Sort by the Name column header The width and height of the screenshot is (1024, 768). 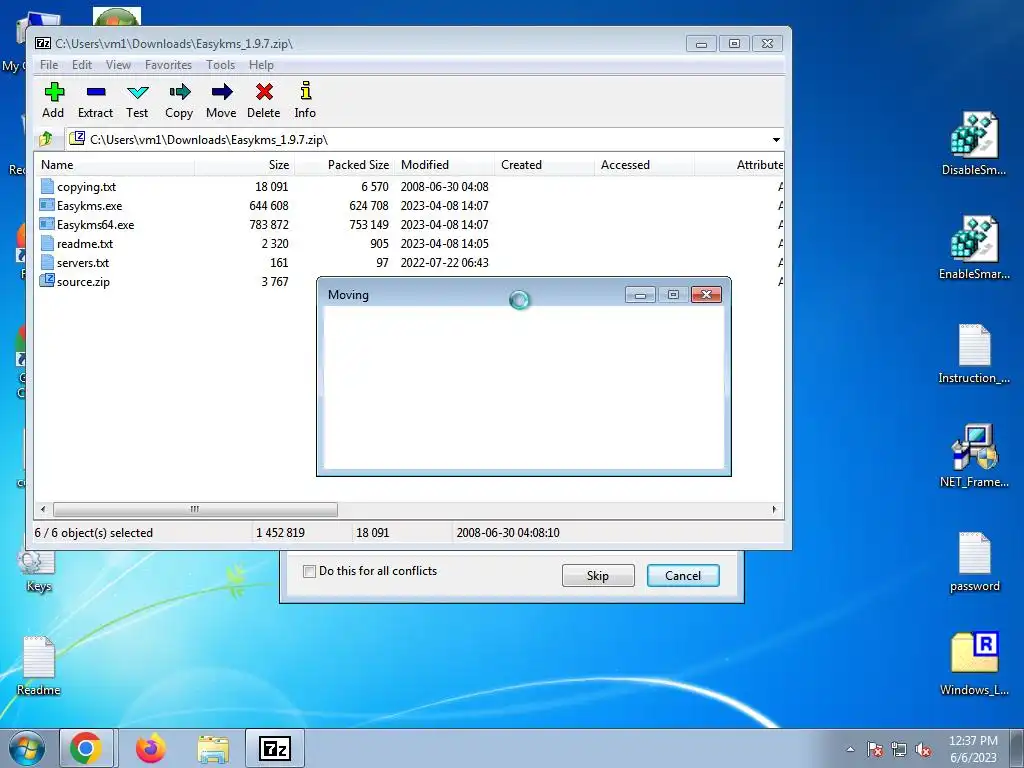point(115,165)
